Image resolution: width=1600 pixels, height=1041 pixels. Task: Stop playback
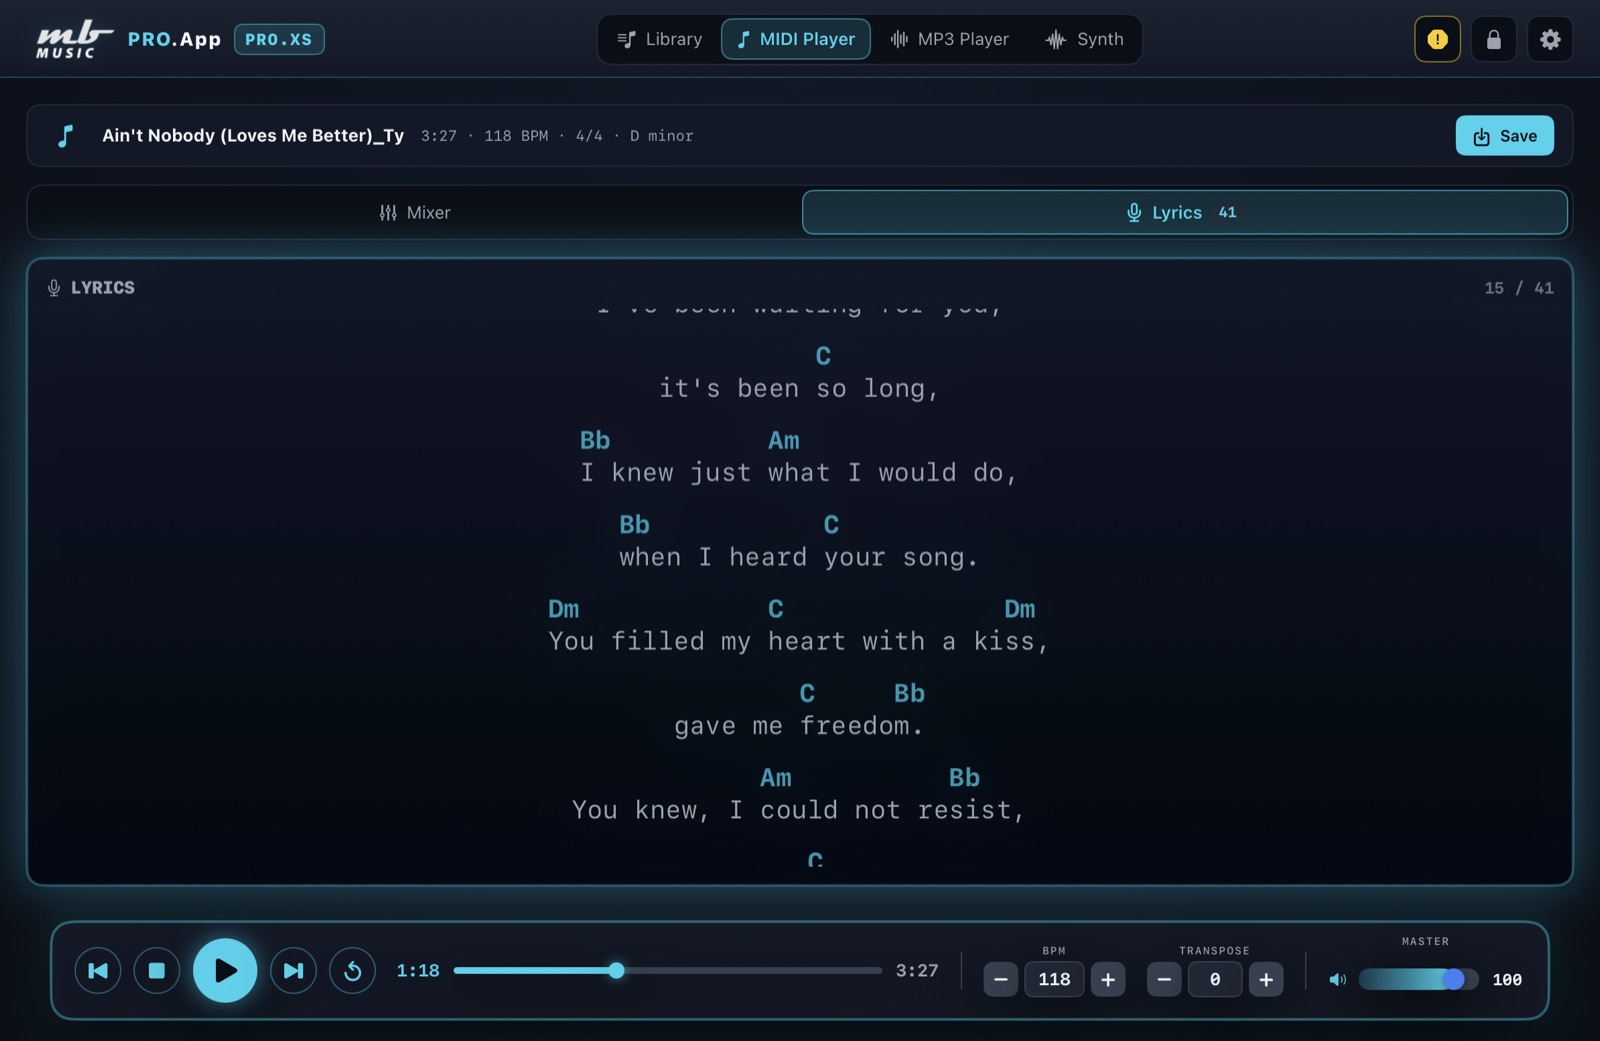click(x=156, y=970)
